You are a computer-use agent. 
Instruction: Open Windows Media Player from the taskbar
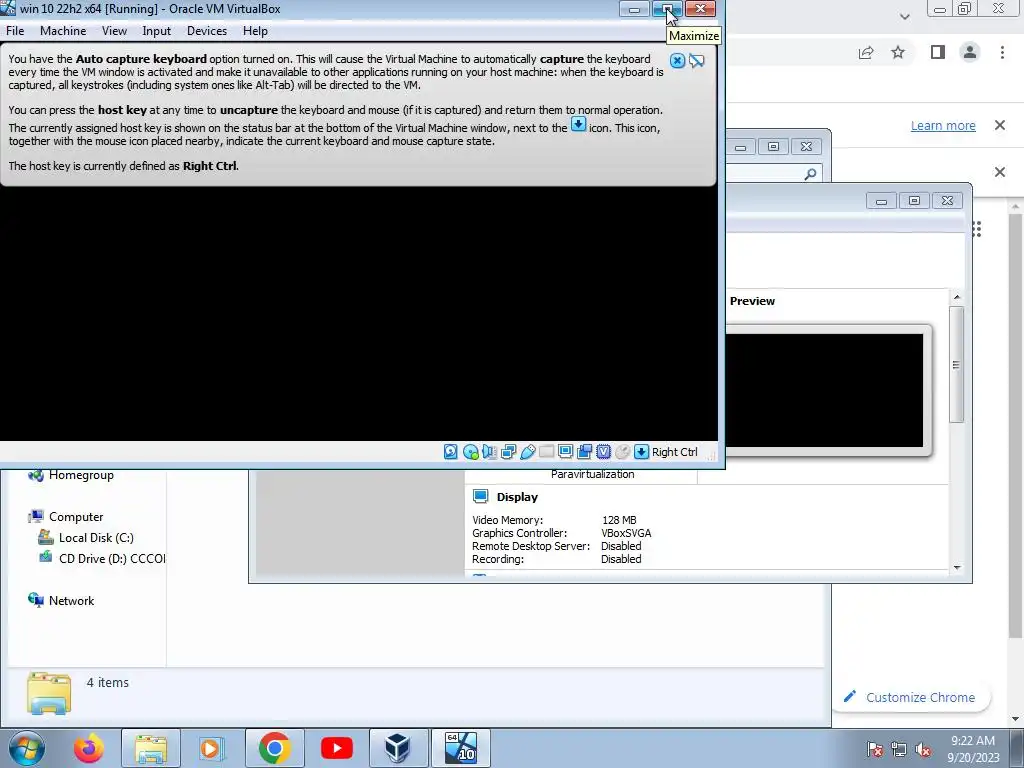[x=212, y=748]
